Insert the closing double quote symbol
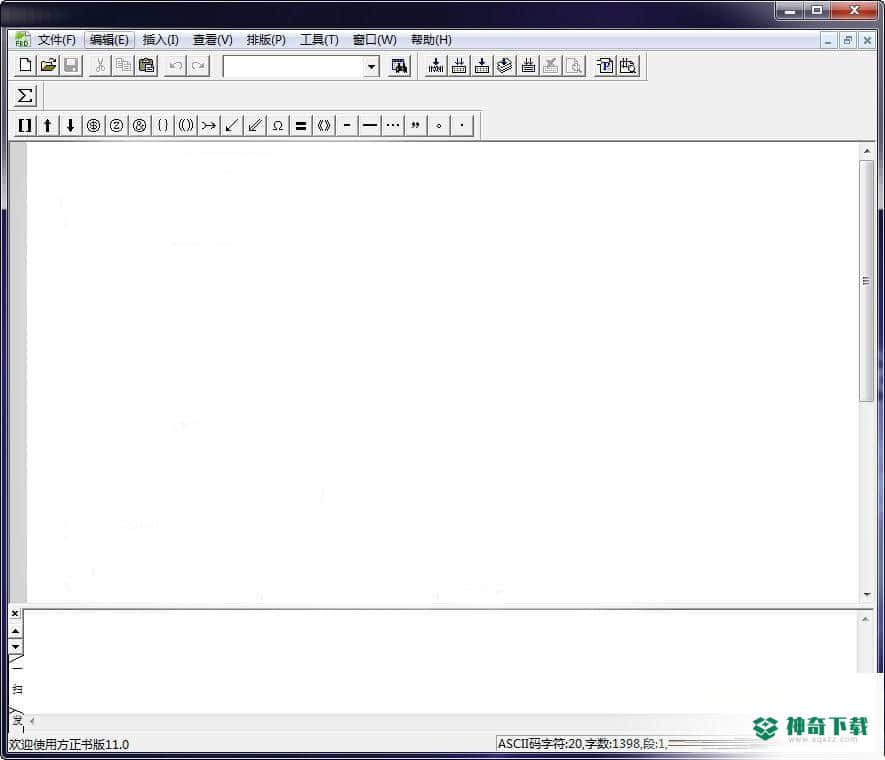The width and height of the screenshot is (885, 760). pos(416,125)
